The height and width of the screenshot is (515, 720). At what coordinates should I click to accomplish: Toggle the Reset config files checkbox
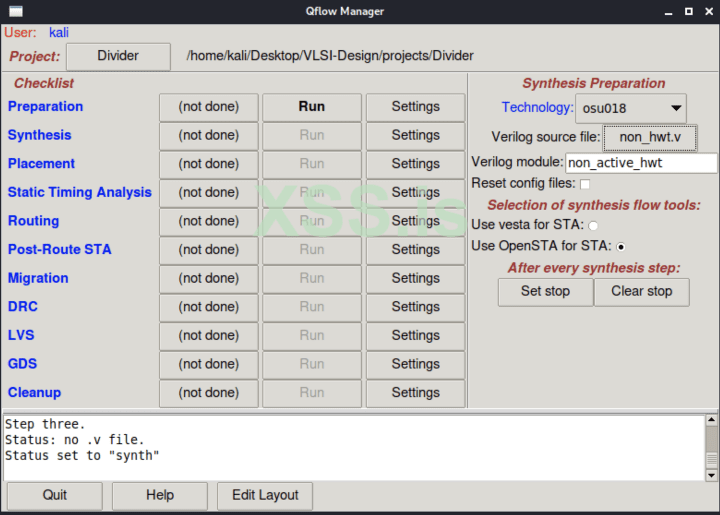click(x=585, y=184)
